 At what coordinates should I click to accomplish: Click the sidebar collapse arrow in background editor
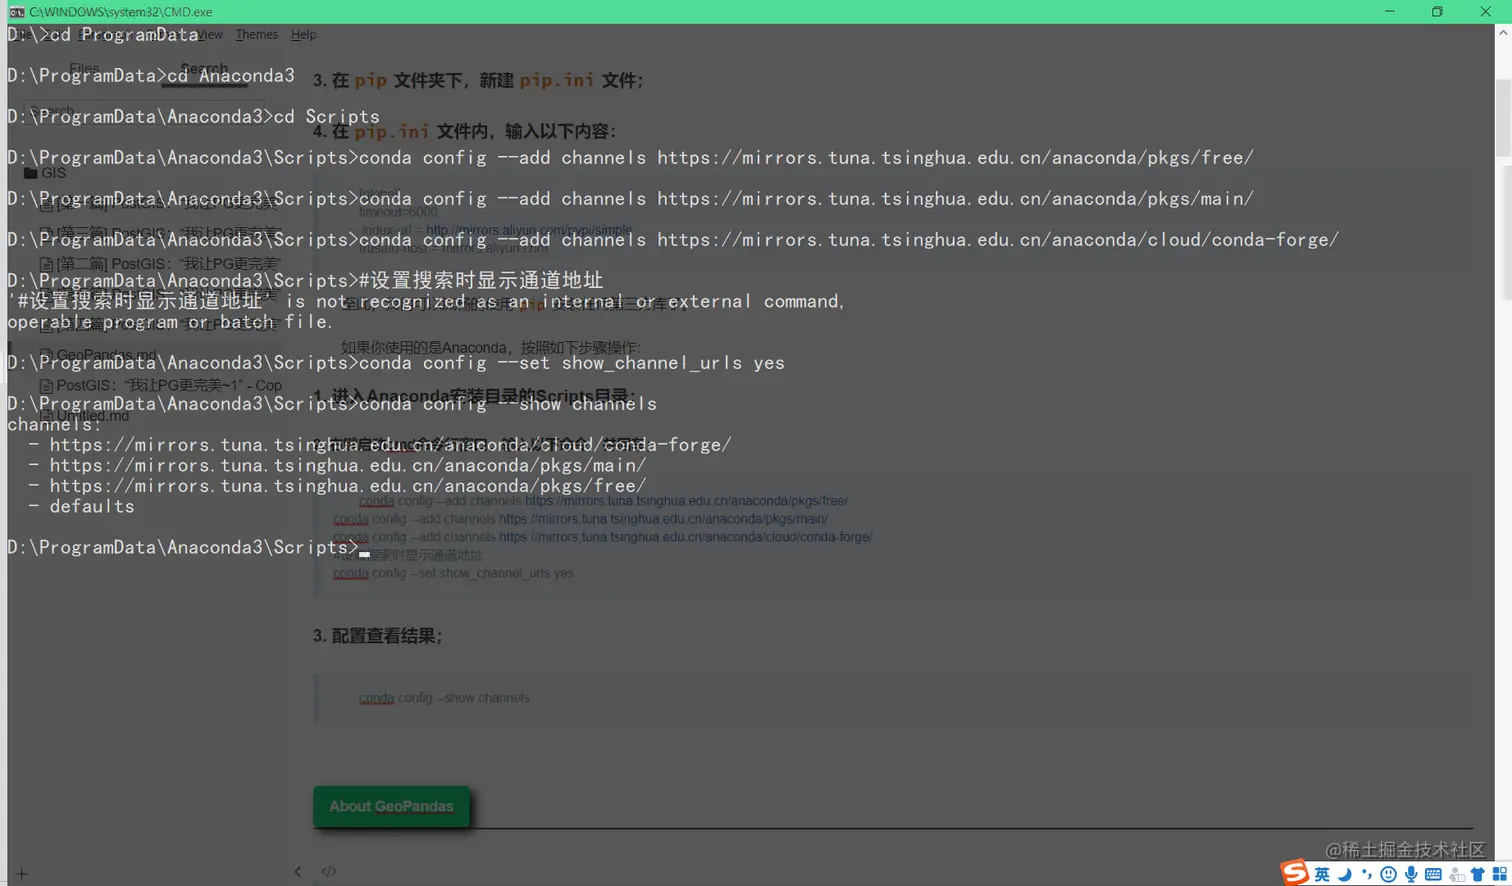pos(297,872)
